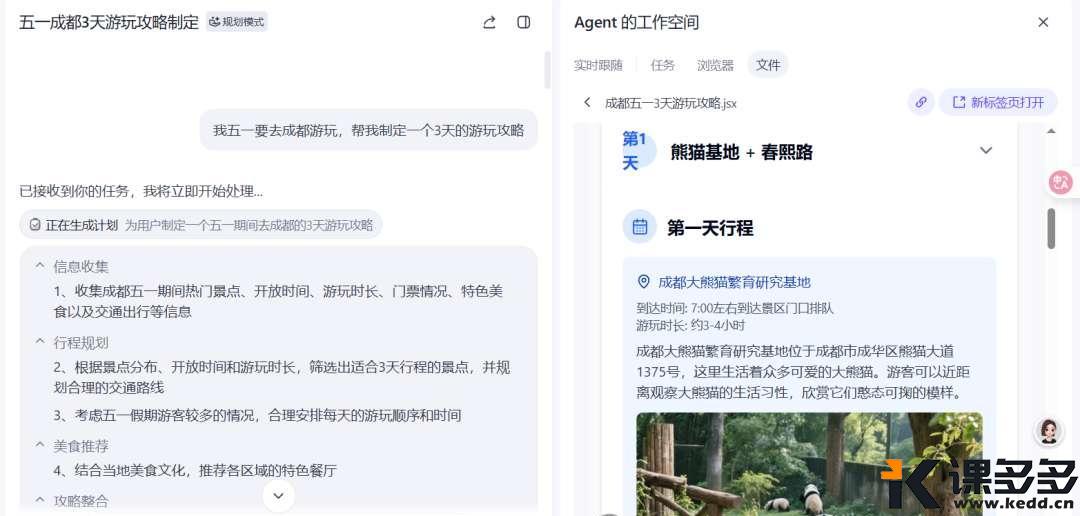Click the chat title 五一成都3天游玩攻略制定
1080x516 pixels.
(x=109, y=22)
